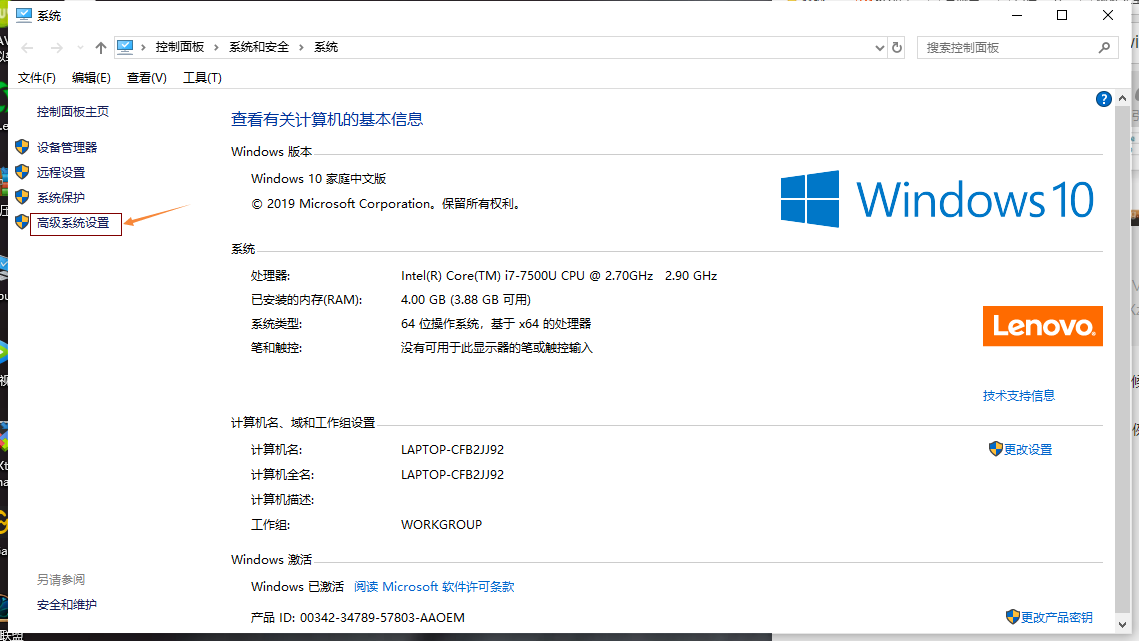Close the 系统 window
This screenshot has width=1139, height=641.
1108,15
